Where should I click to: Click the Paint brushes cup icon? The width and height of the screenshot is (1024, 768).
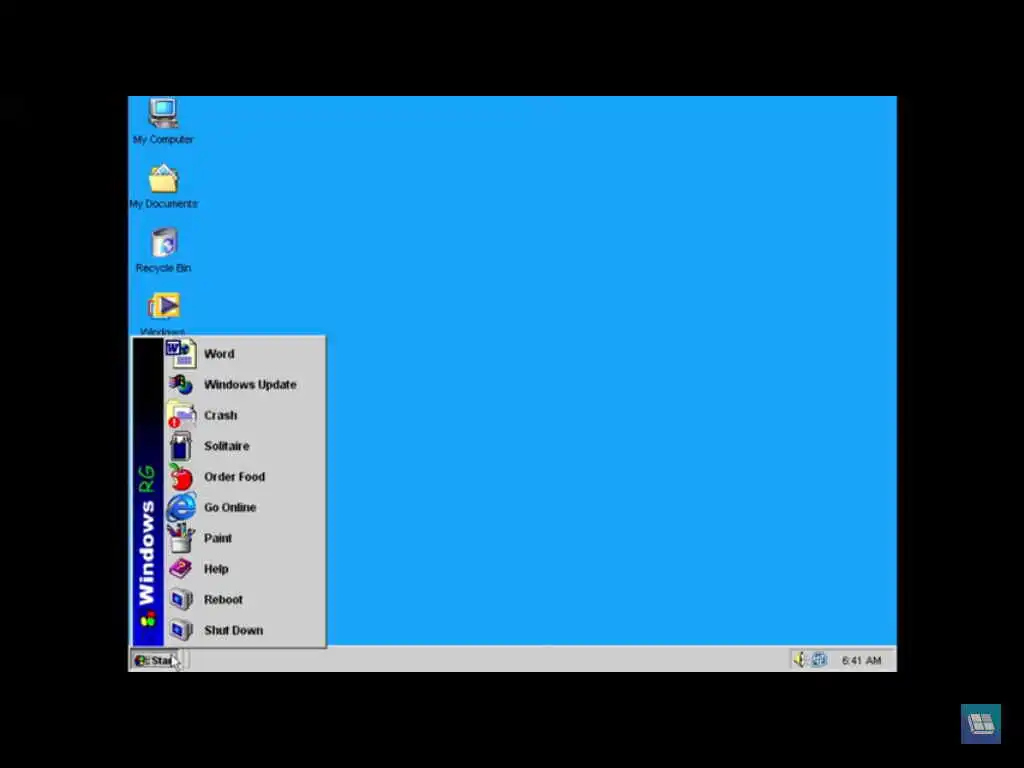(181, 538)
